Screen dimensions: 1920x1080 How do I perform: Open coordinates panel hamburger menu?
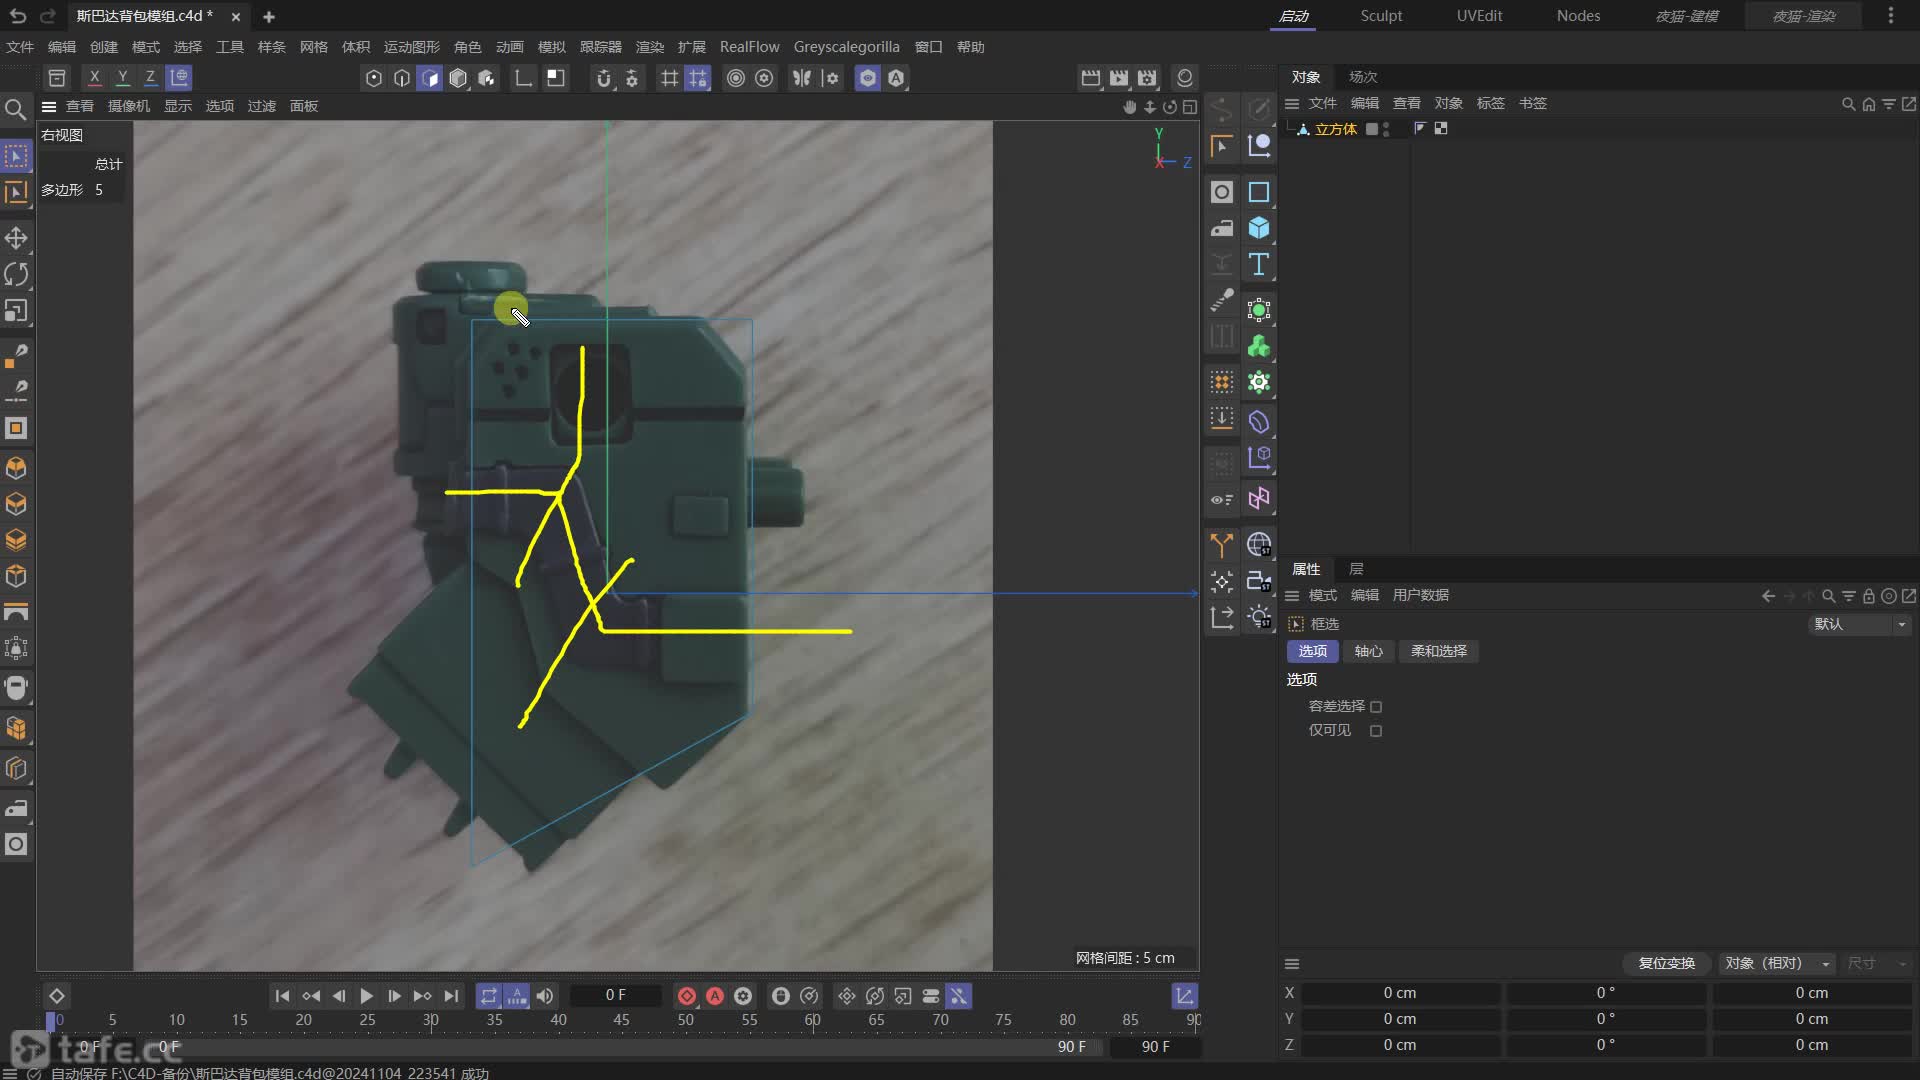[x=1292, y=964]
